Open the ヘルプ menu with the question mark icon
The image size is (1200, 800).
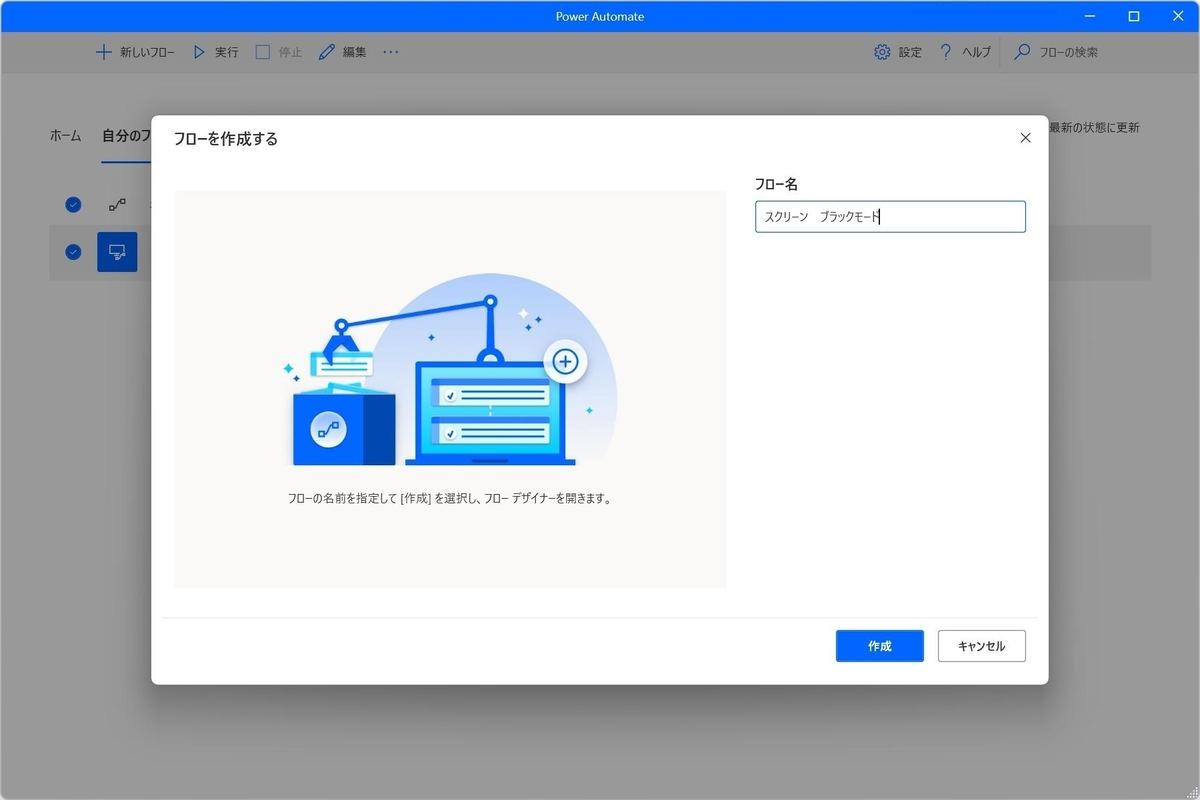[965, 52]
